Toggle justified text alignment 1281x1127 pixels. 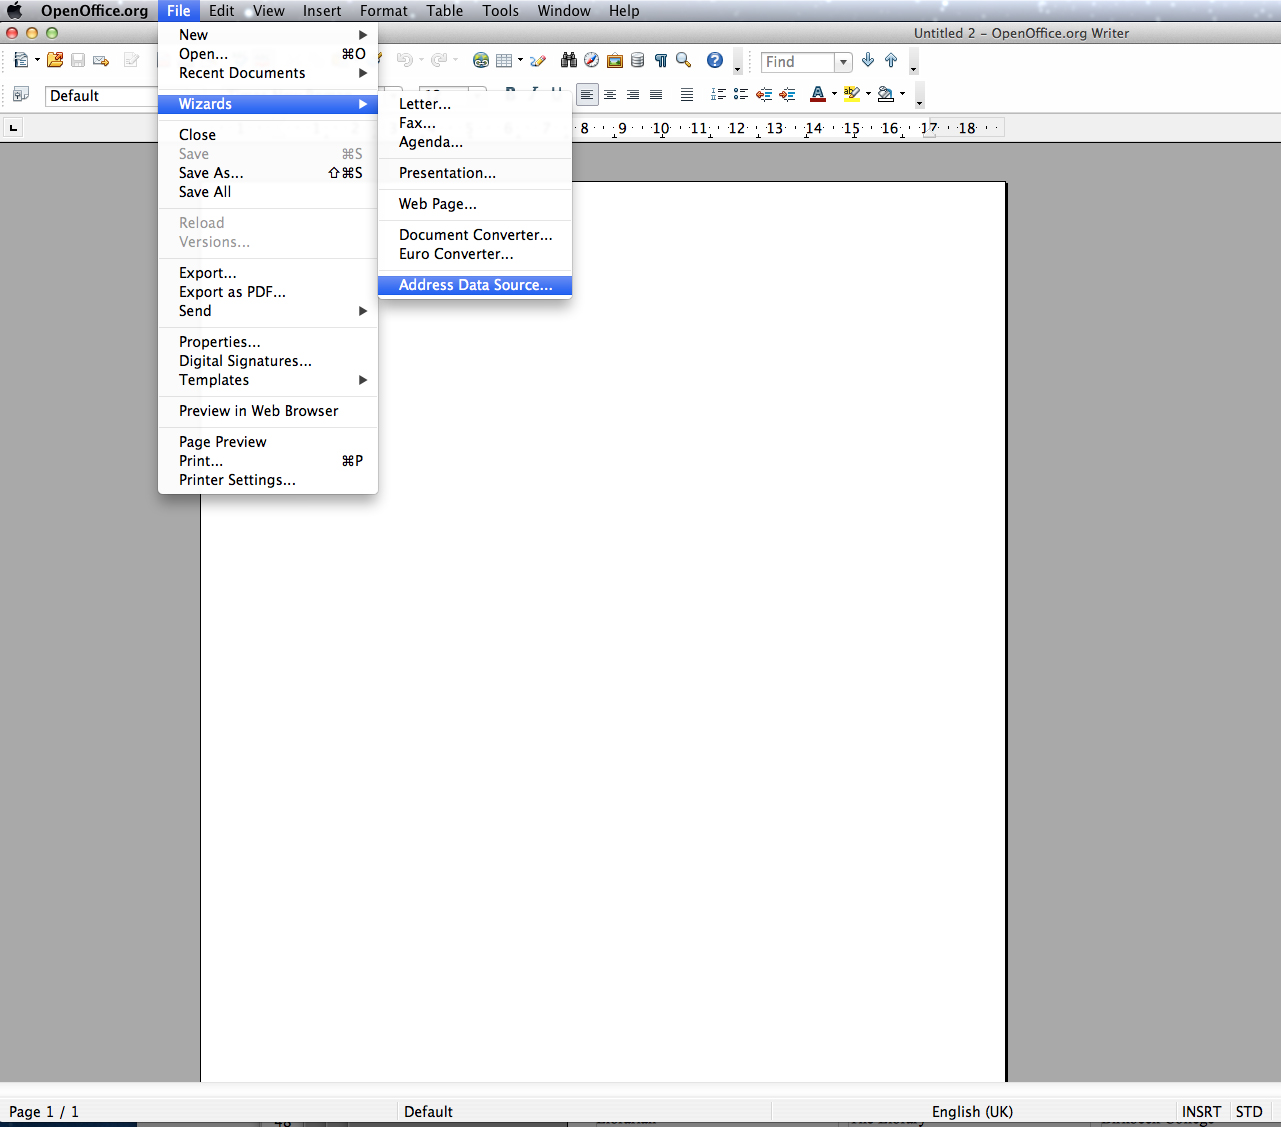pyautogui.click(x=655, y=94)
